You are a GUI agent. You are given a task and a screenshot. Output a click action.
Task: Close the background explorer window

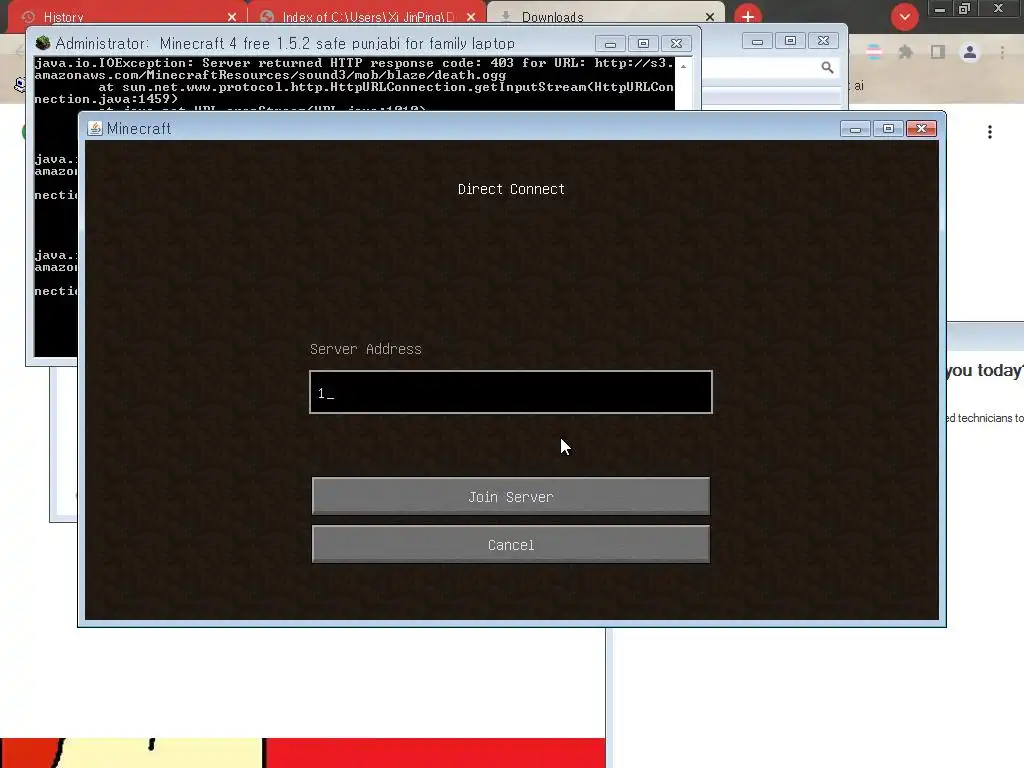(x=824, y=41)
